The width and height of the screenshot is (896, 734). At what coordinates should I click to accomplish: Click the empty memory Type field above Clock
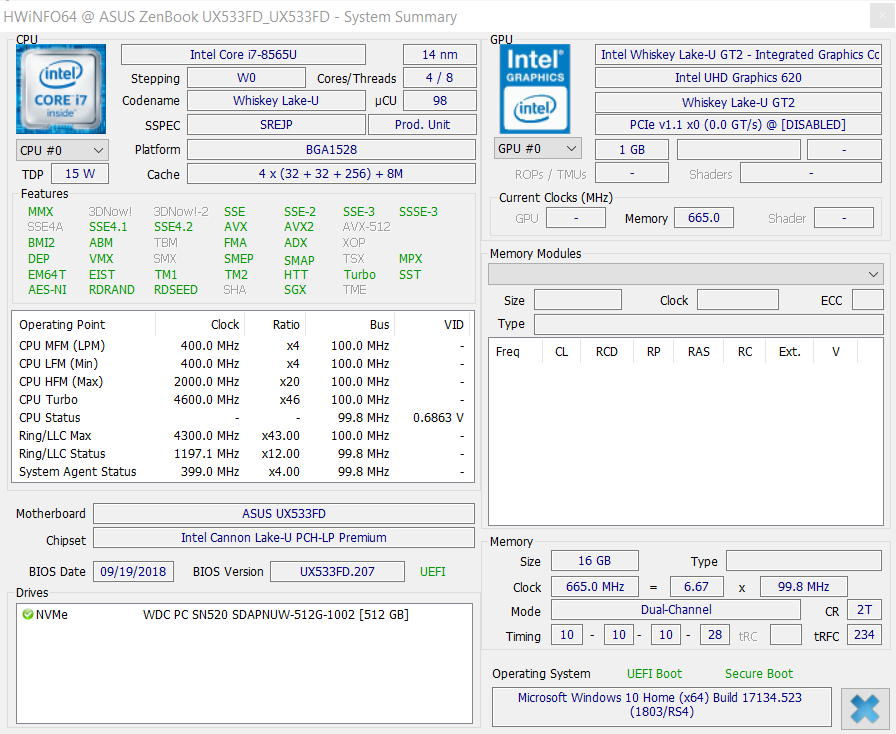(x=803, y=561)
